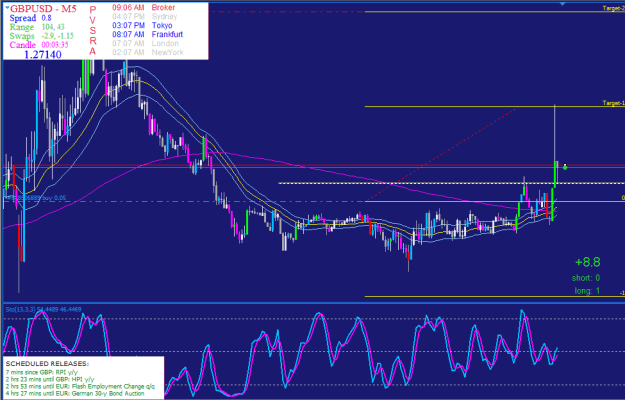Click the '07:07 AM London' time row
This screenshot has width=625, height=400.
[x=145, y=43]
